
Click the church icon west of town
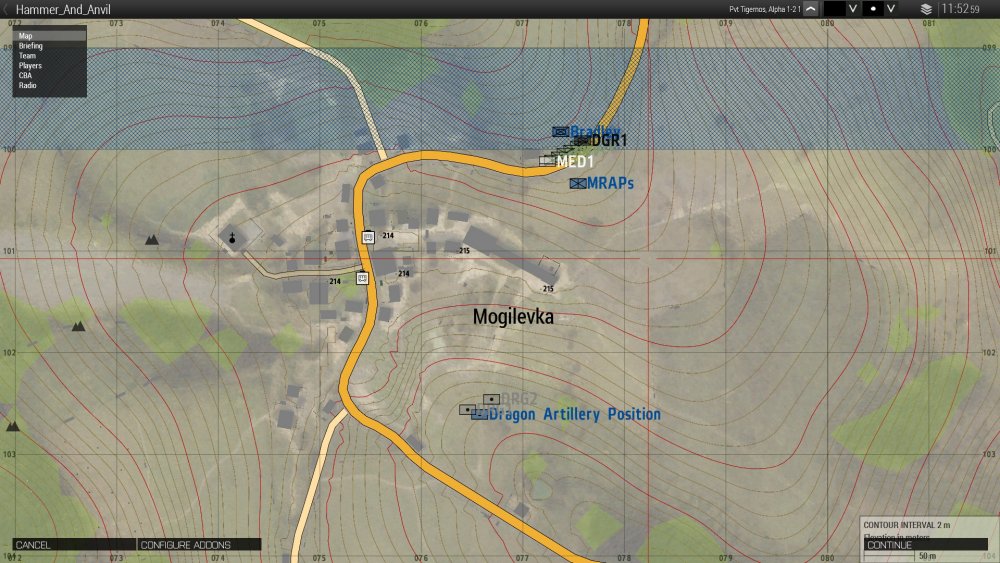point(232,238)
